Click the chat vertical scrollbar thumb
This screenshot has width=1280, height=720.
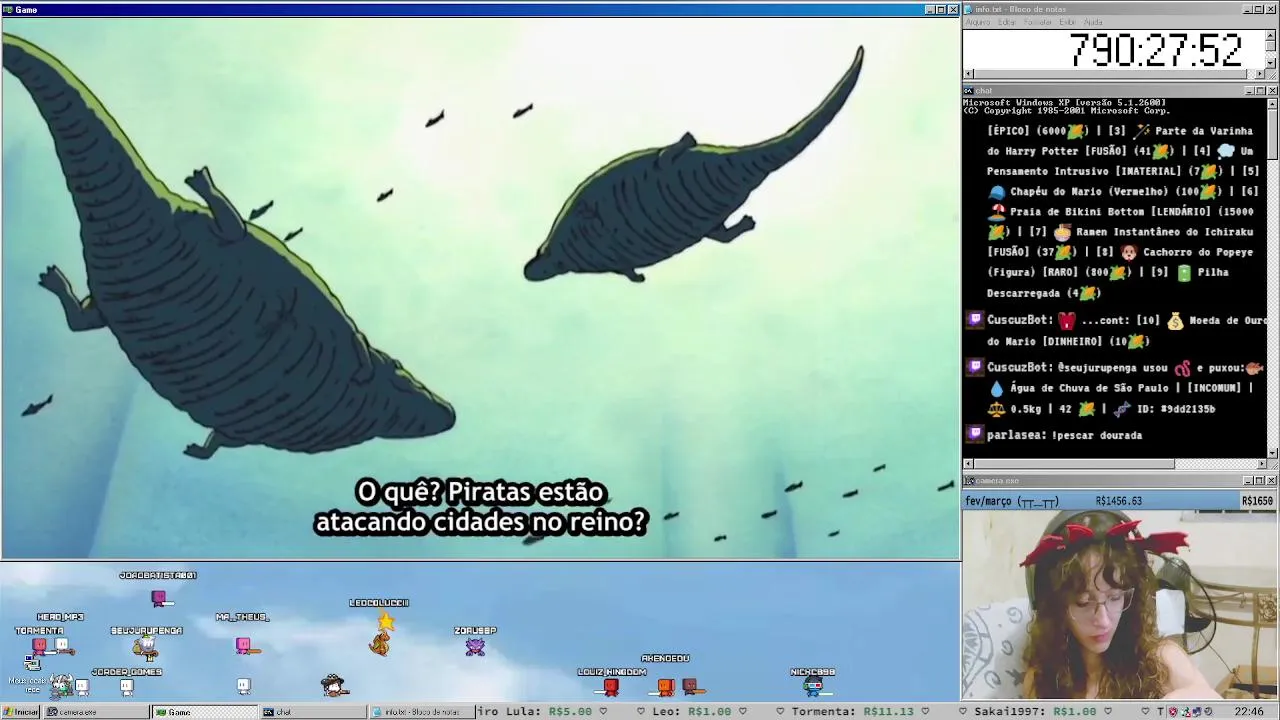coord(1272,133)
